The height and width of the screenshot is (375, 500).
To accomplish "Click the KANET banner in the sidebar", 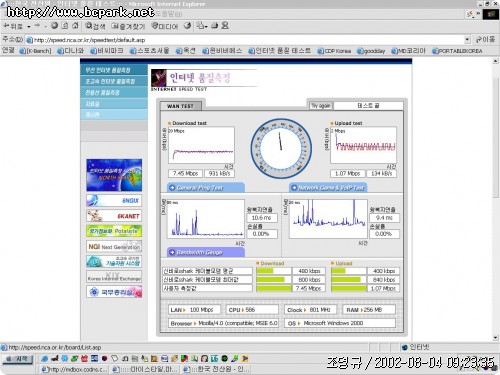I will coord(114,216).
